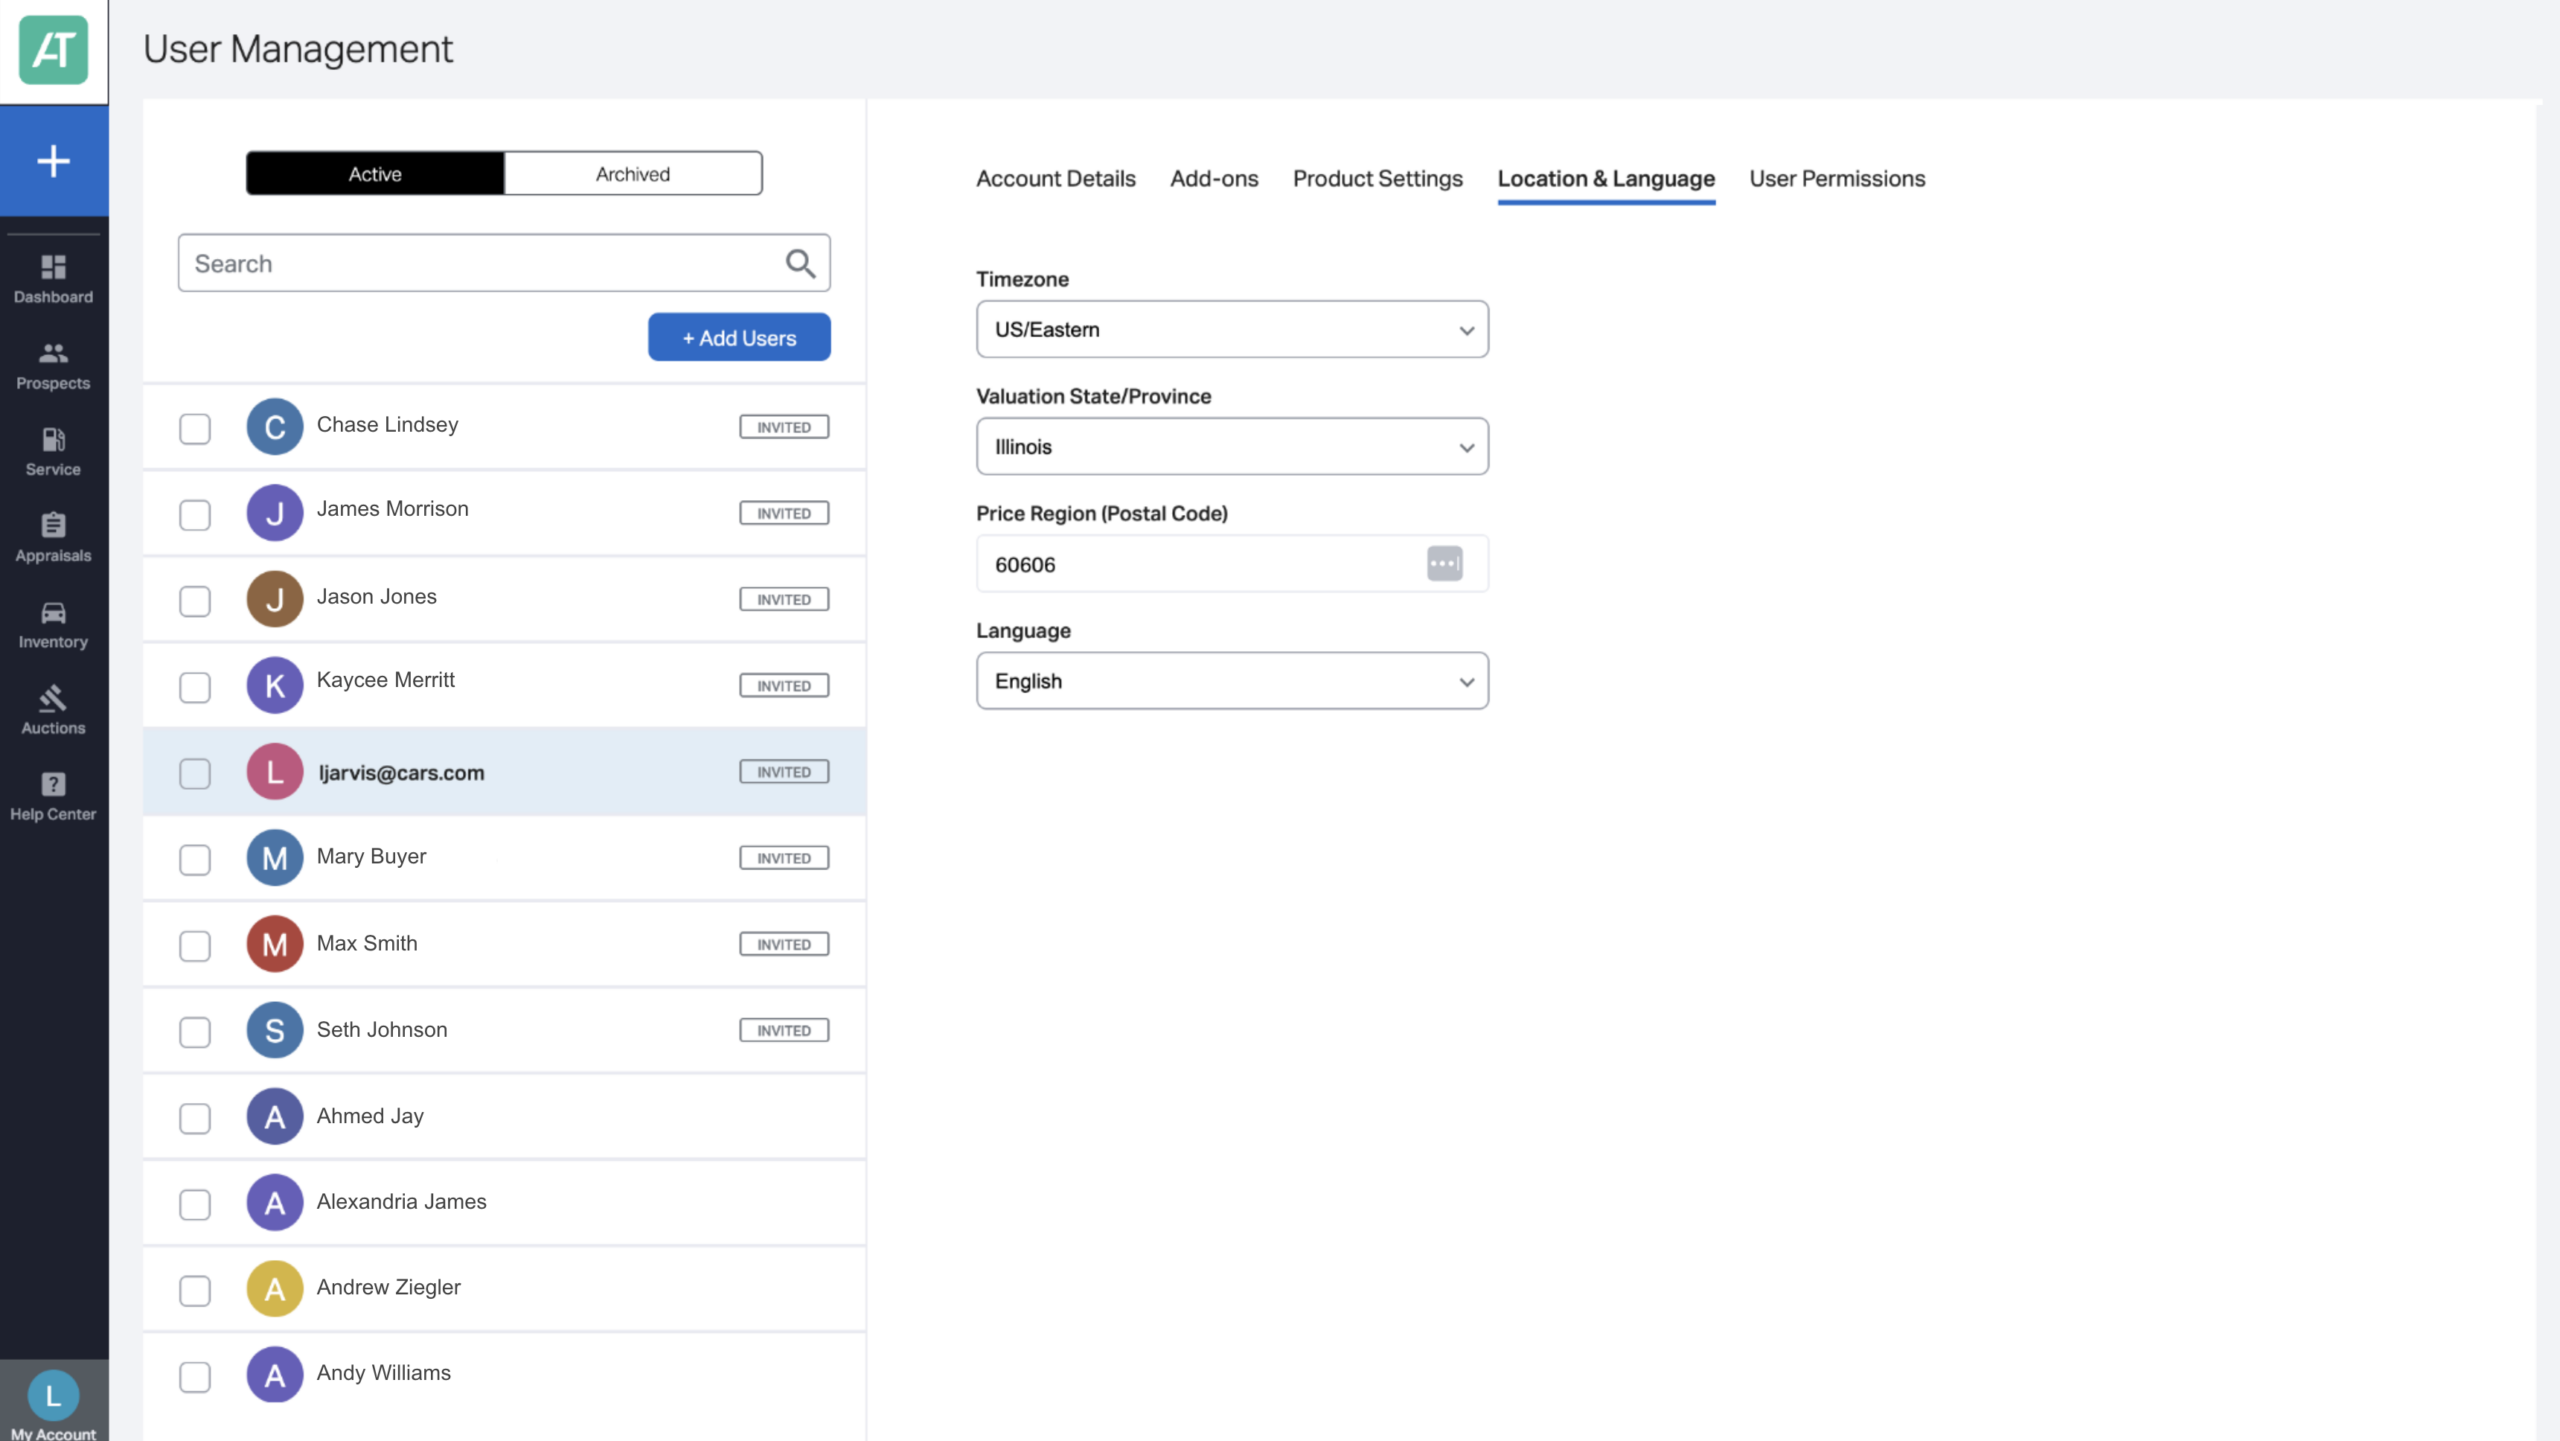Open the Service sidebar item

(x=53, y=452)
